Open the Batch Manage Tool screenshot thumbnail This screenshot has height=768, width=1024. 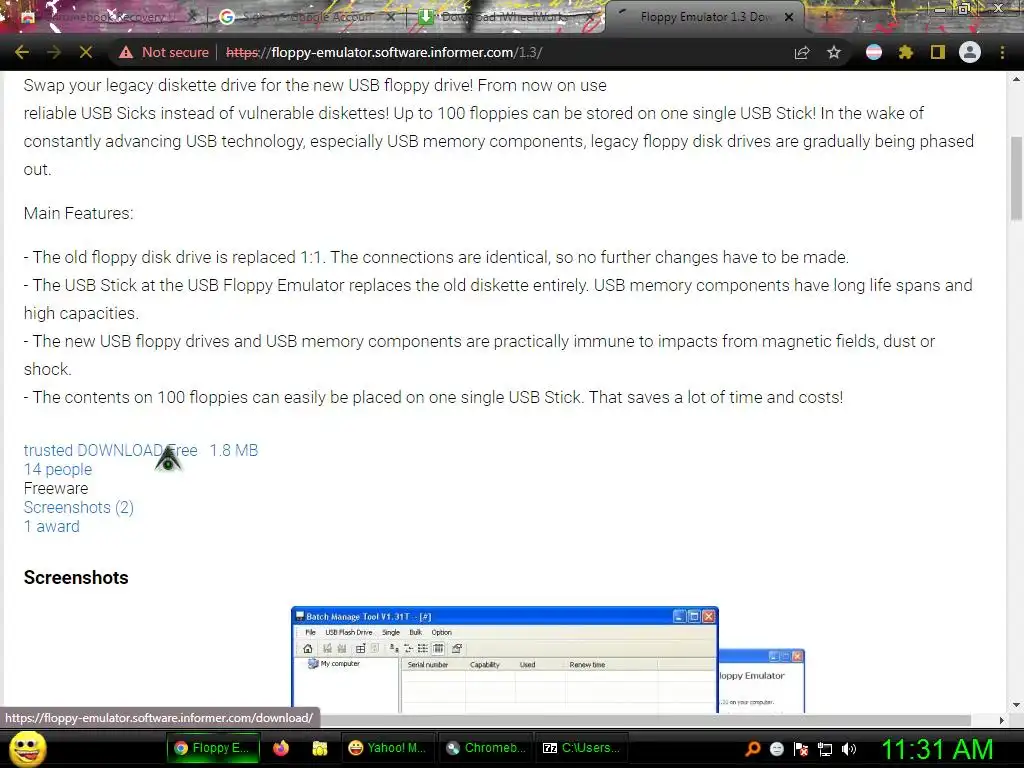tap(505, 660)
